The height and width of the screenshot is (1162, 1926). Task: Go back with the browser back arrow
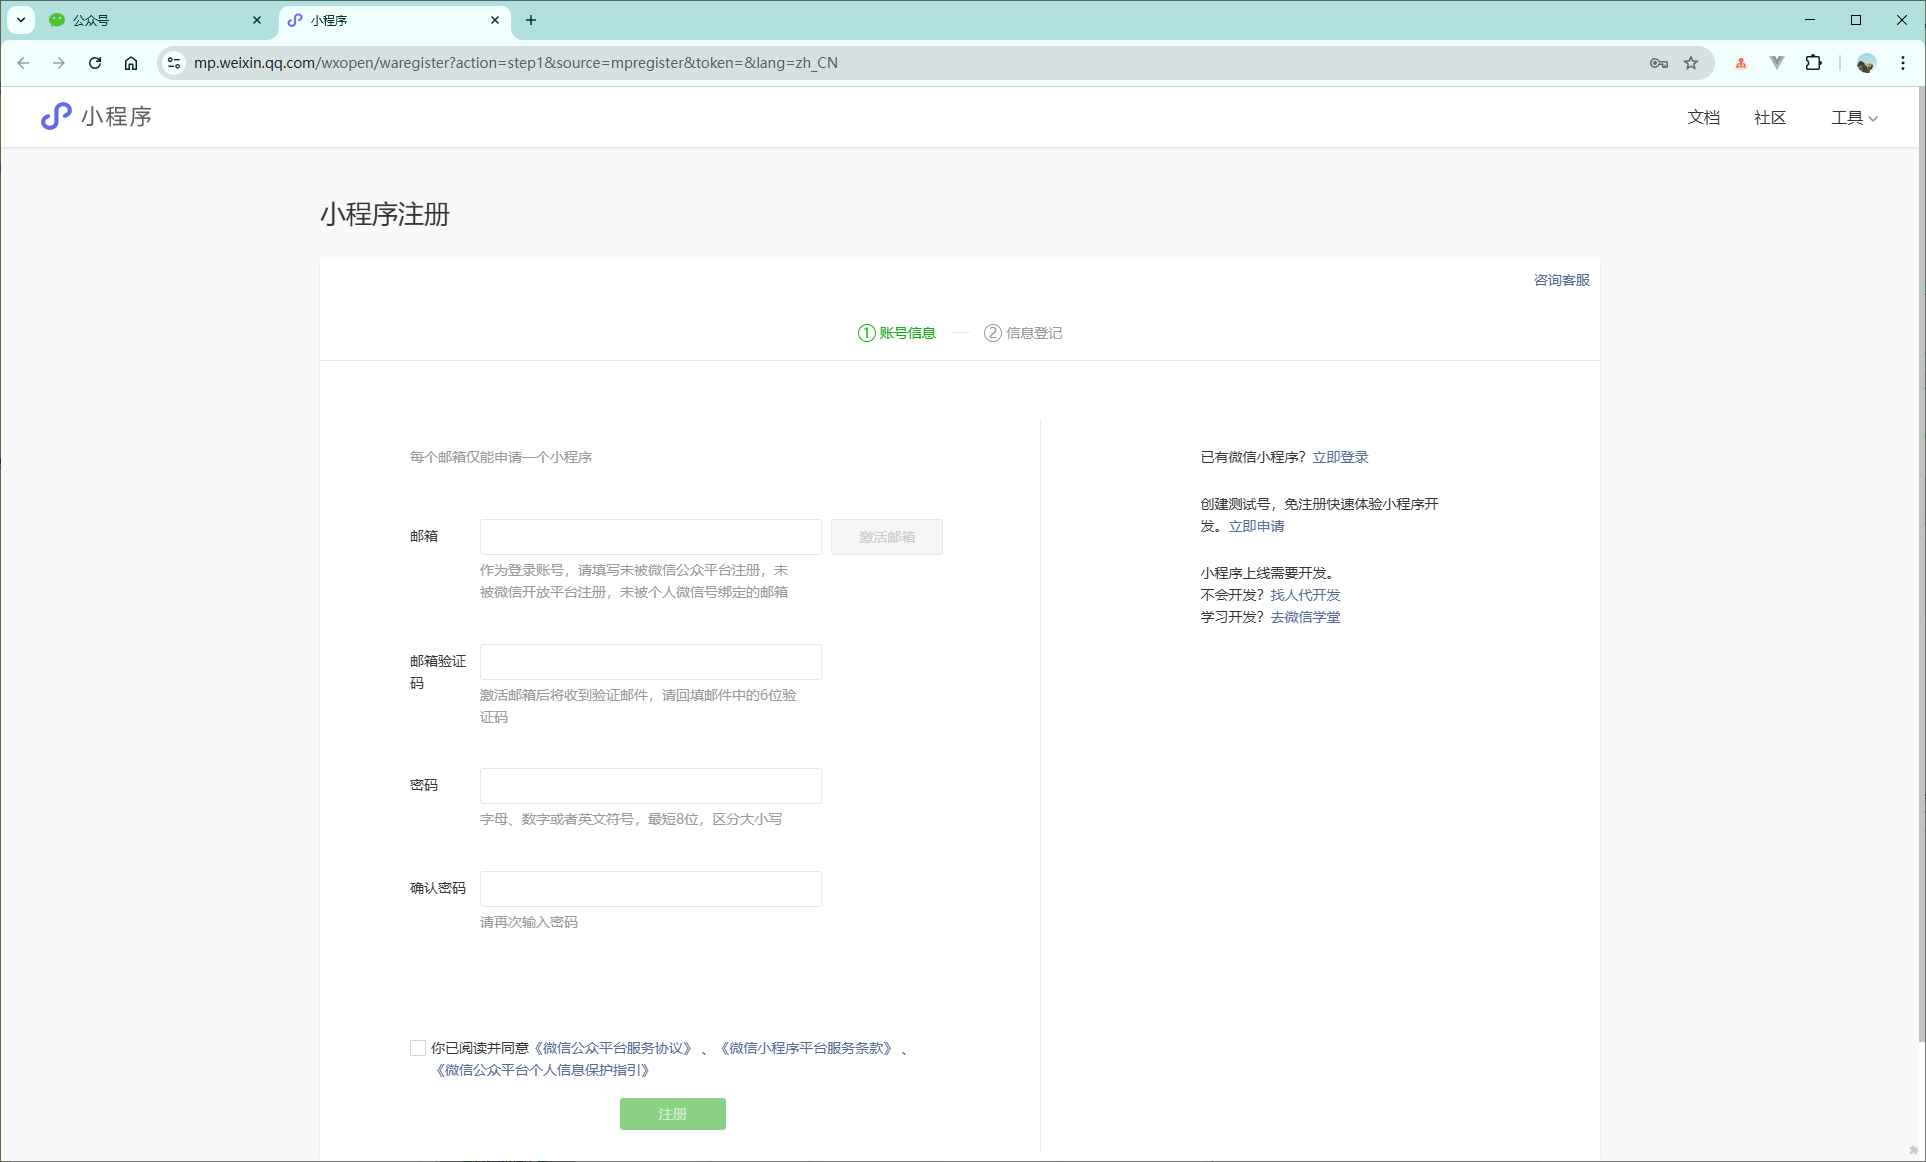23,63
